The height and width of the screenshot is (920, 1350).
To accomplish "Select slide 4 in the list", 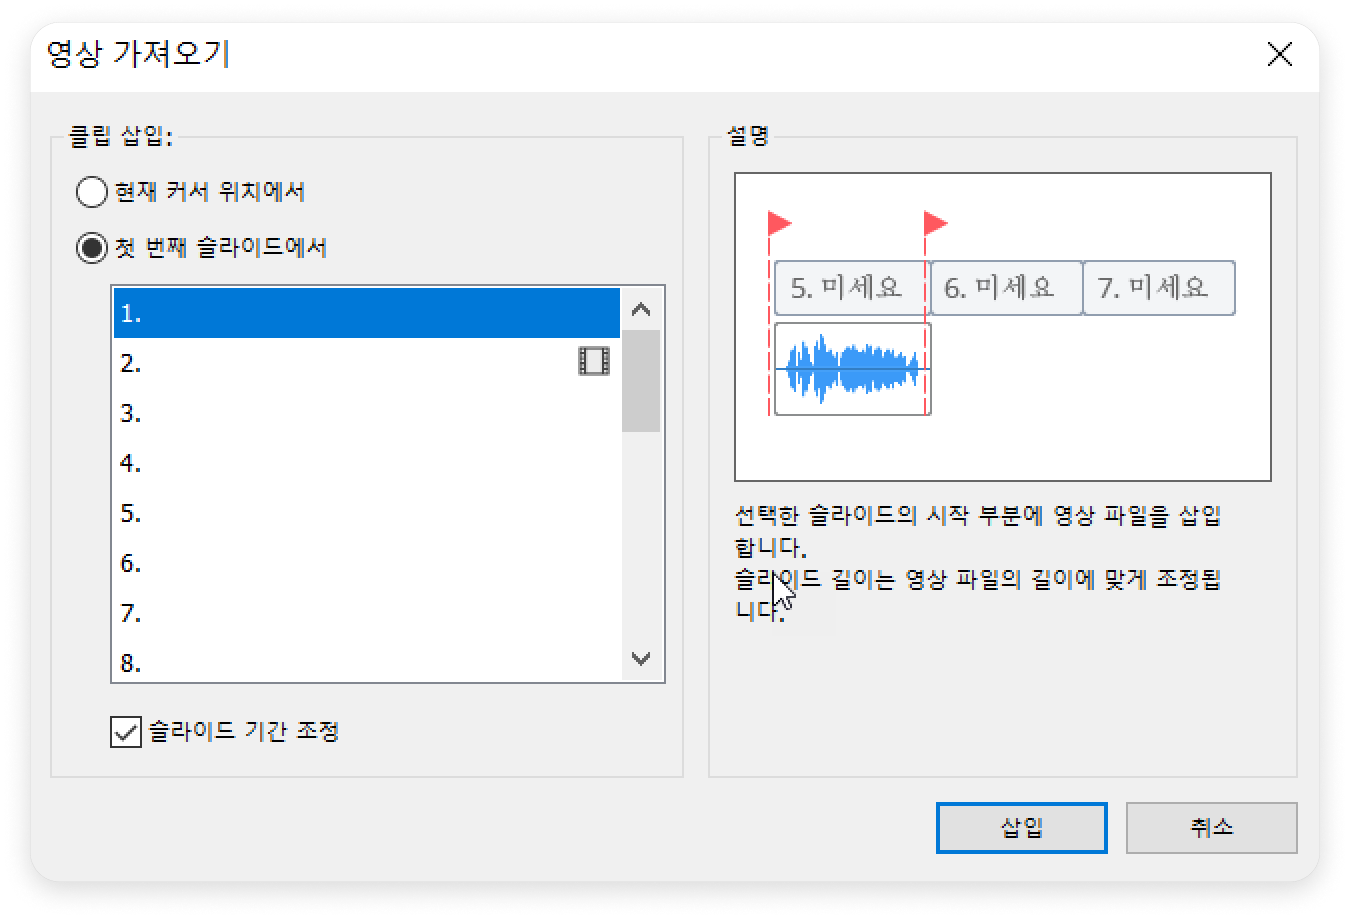I will (x=367, y=463).
